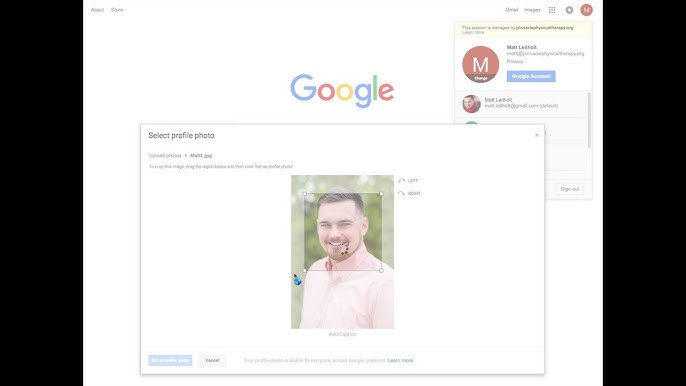
Task: Click the Add Caption field below photo
Action: (343, 334)
